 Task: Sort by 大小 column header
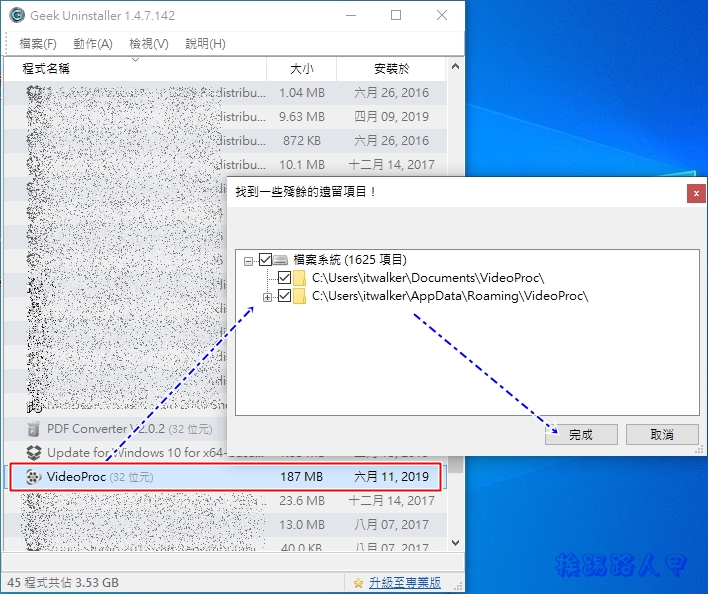(x=302, y=69)
